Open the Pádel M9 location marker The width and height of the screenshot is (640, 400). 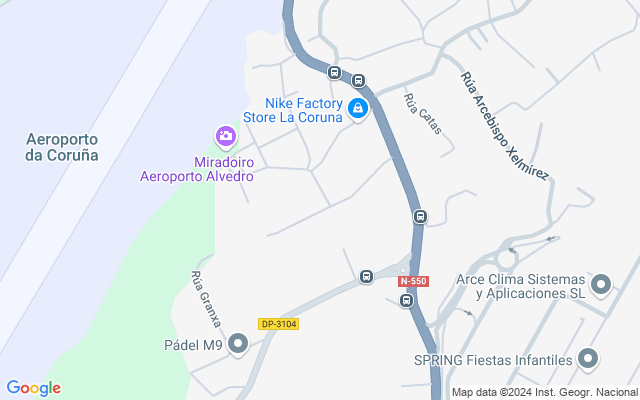pos(238,344)
